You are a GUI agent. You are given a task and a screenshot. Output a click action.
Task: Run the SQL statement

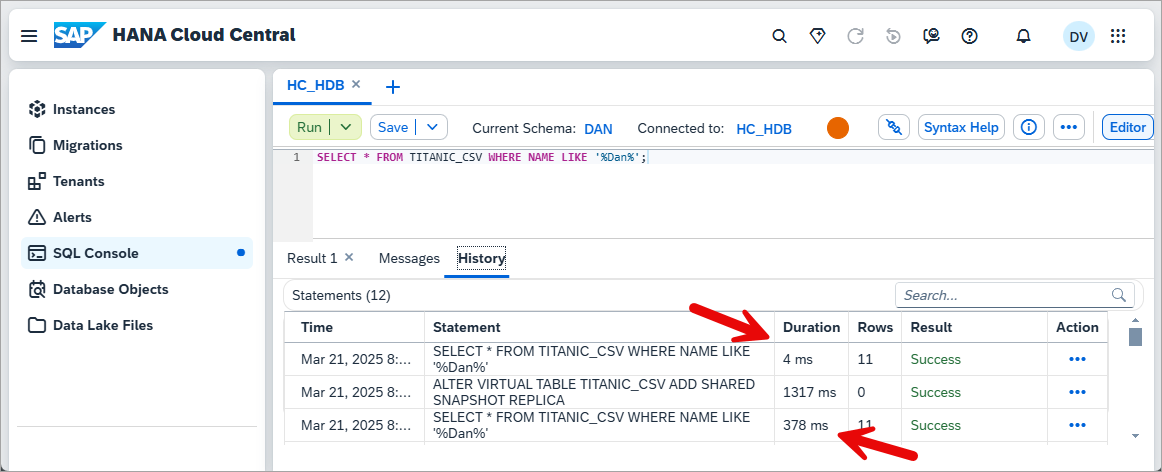pos(309,127)
